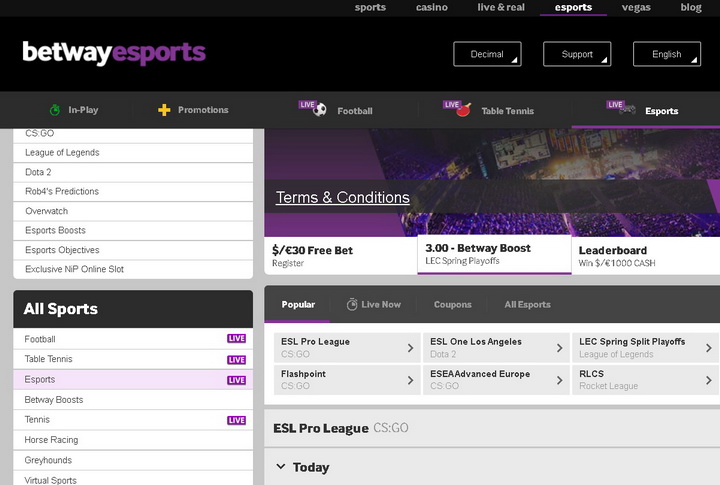The image size is (720, 485).
Task: Open the blog top menu item
Action: click(x=691, y=7)
